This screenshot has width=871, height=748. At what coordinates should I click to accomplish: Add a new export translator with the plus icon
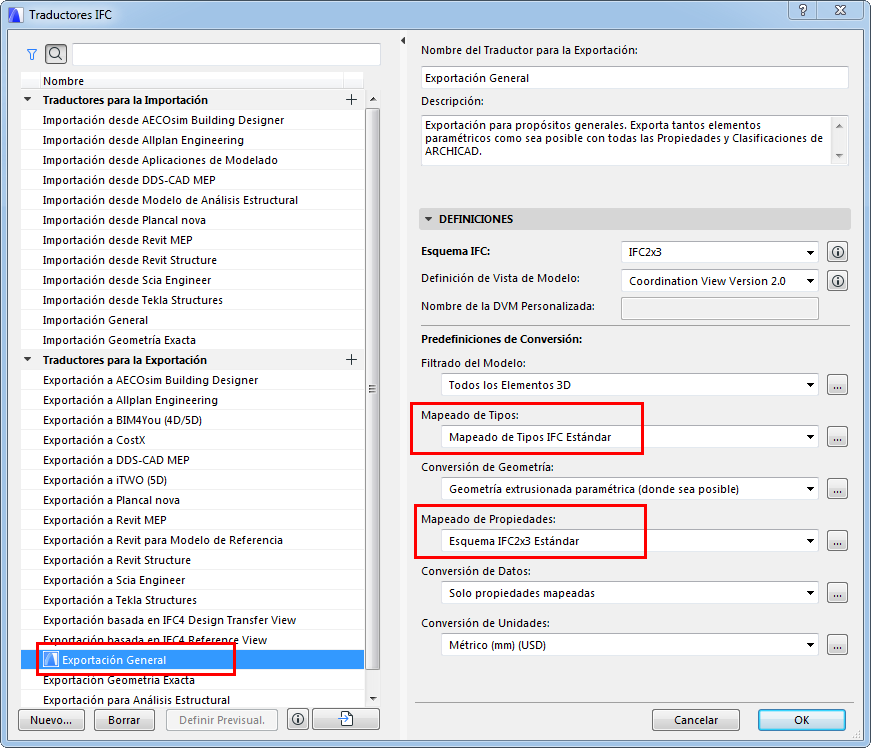click(351, 360)
